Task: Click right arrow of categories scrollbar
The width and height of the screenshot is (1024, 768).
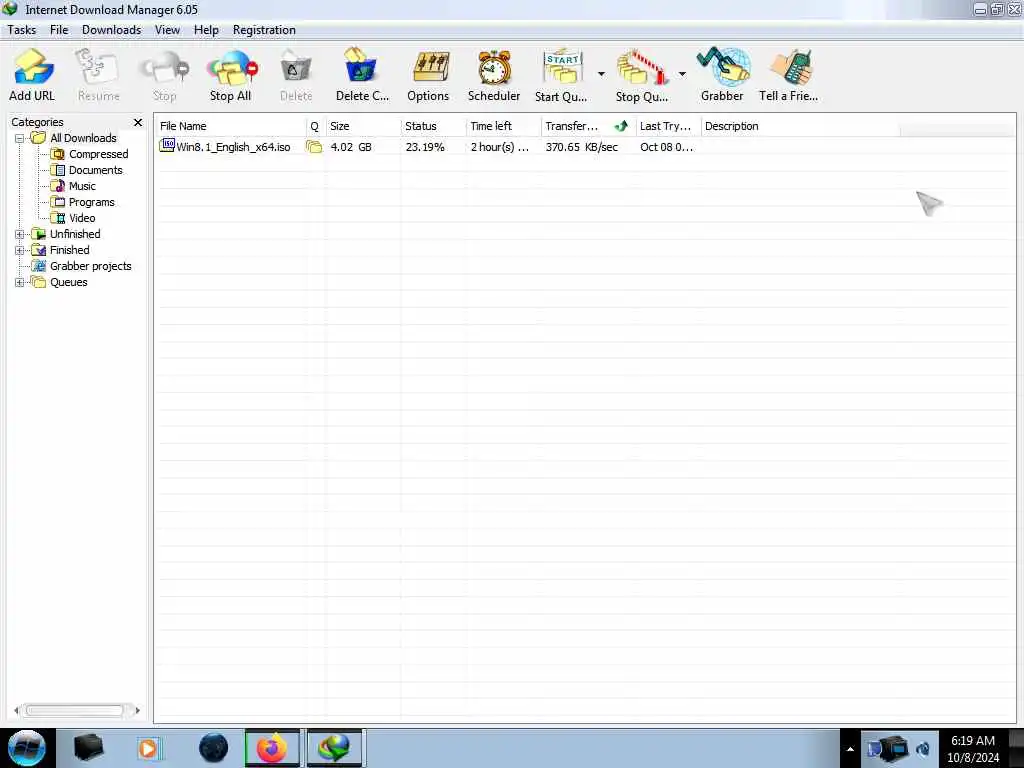Action: click(x=136, y=711)
